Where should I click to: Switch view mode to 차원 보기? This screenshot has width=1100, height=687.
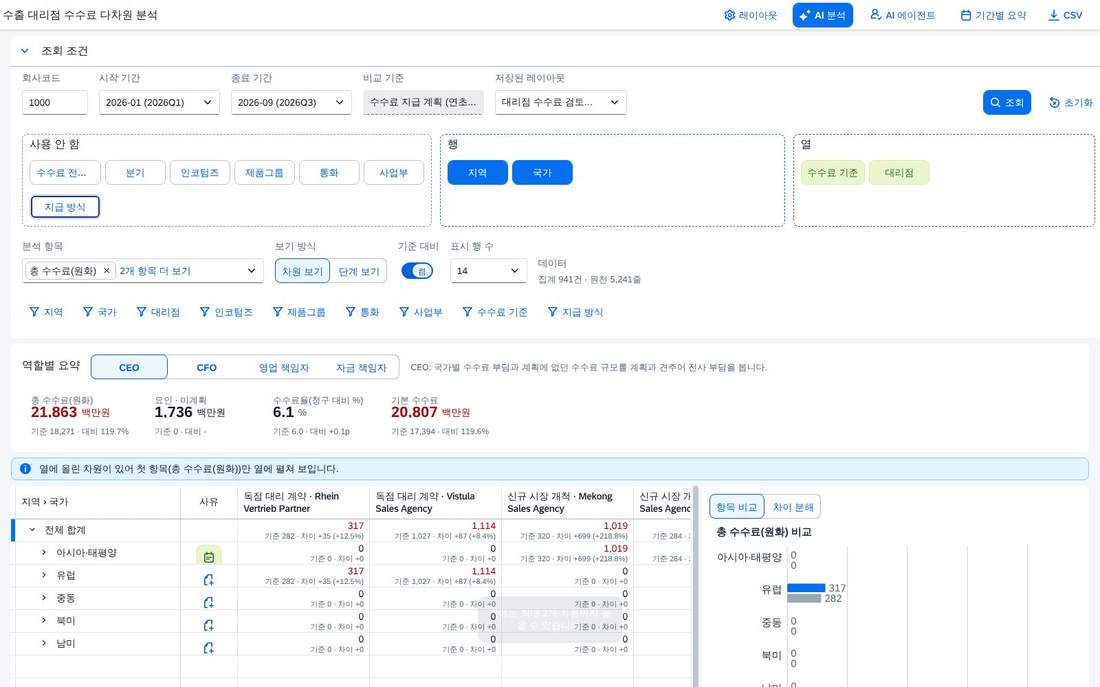click(x=302, y=271)
